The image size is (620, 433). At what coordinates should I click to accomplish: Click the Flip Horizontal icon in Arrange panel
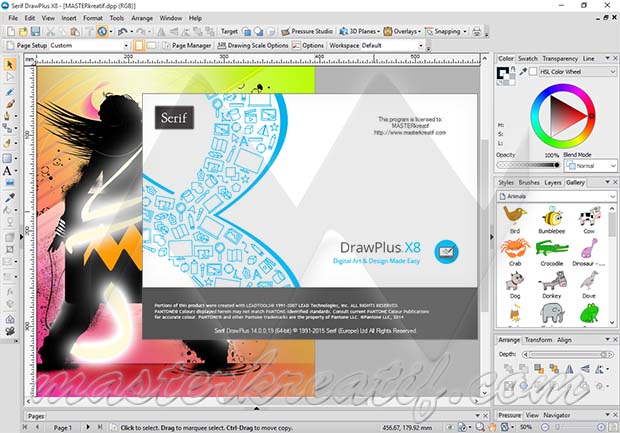(569, 369)
